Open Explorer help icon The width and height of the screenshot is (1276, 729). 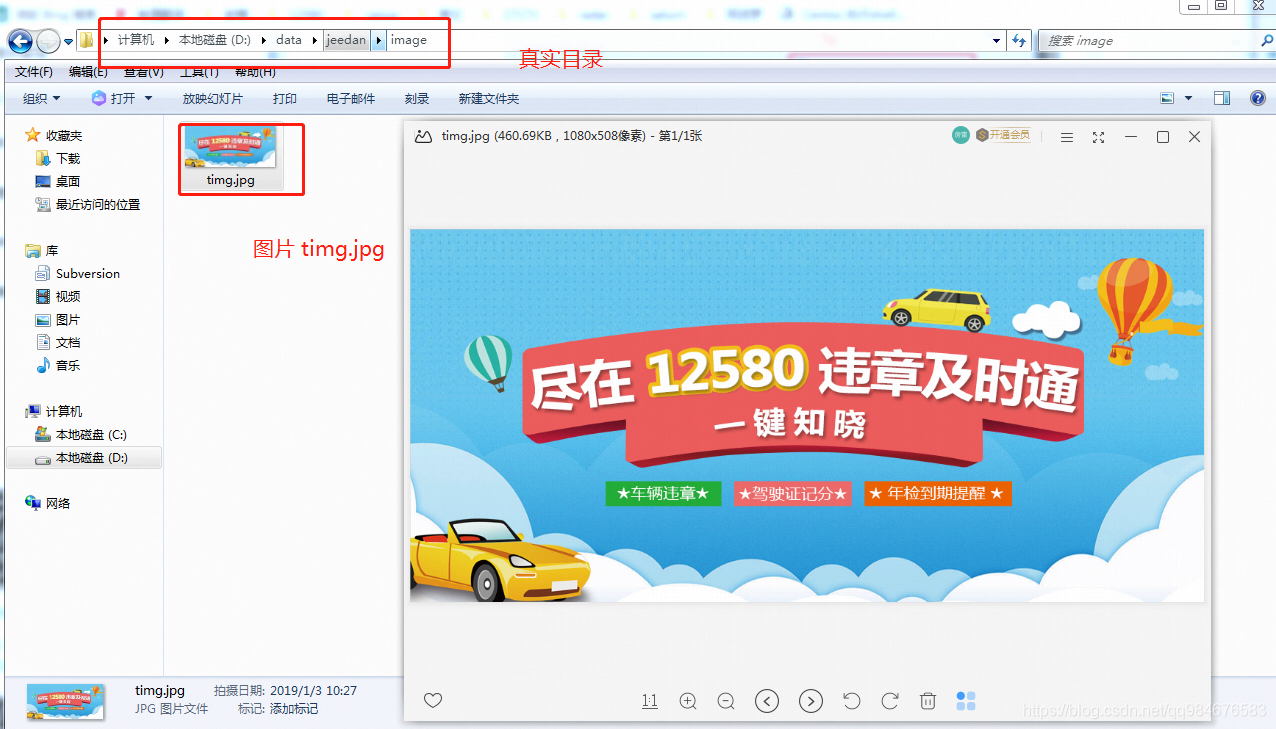pos(1258,98)
